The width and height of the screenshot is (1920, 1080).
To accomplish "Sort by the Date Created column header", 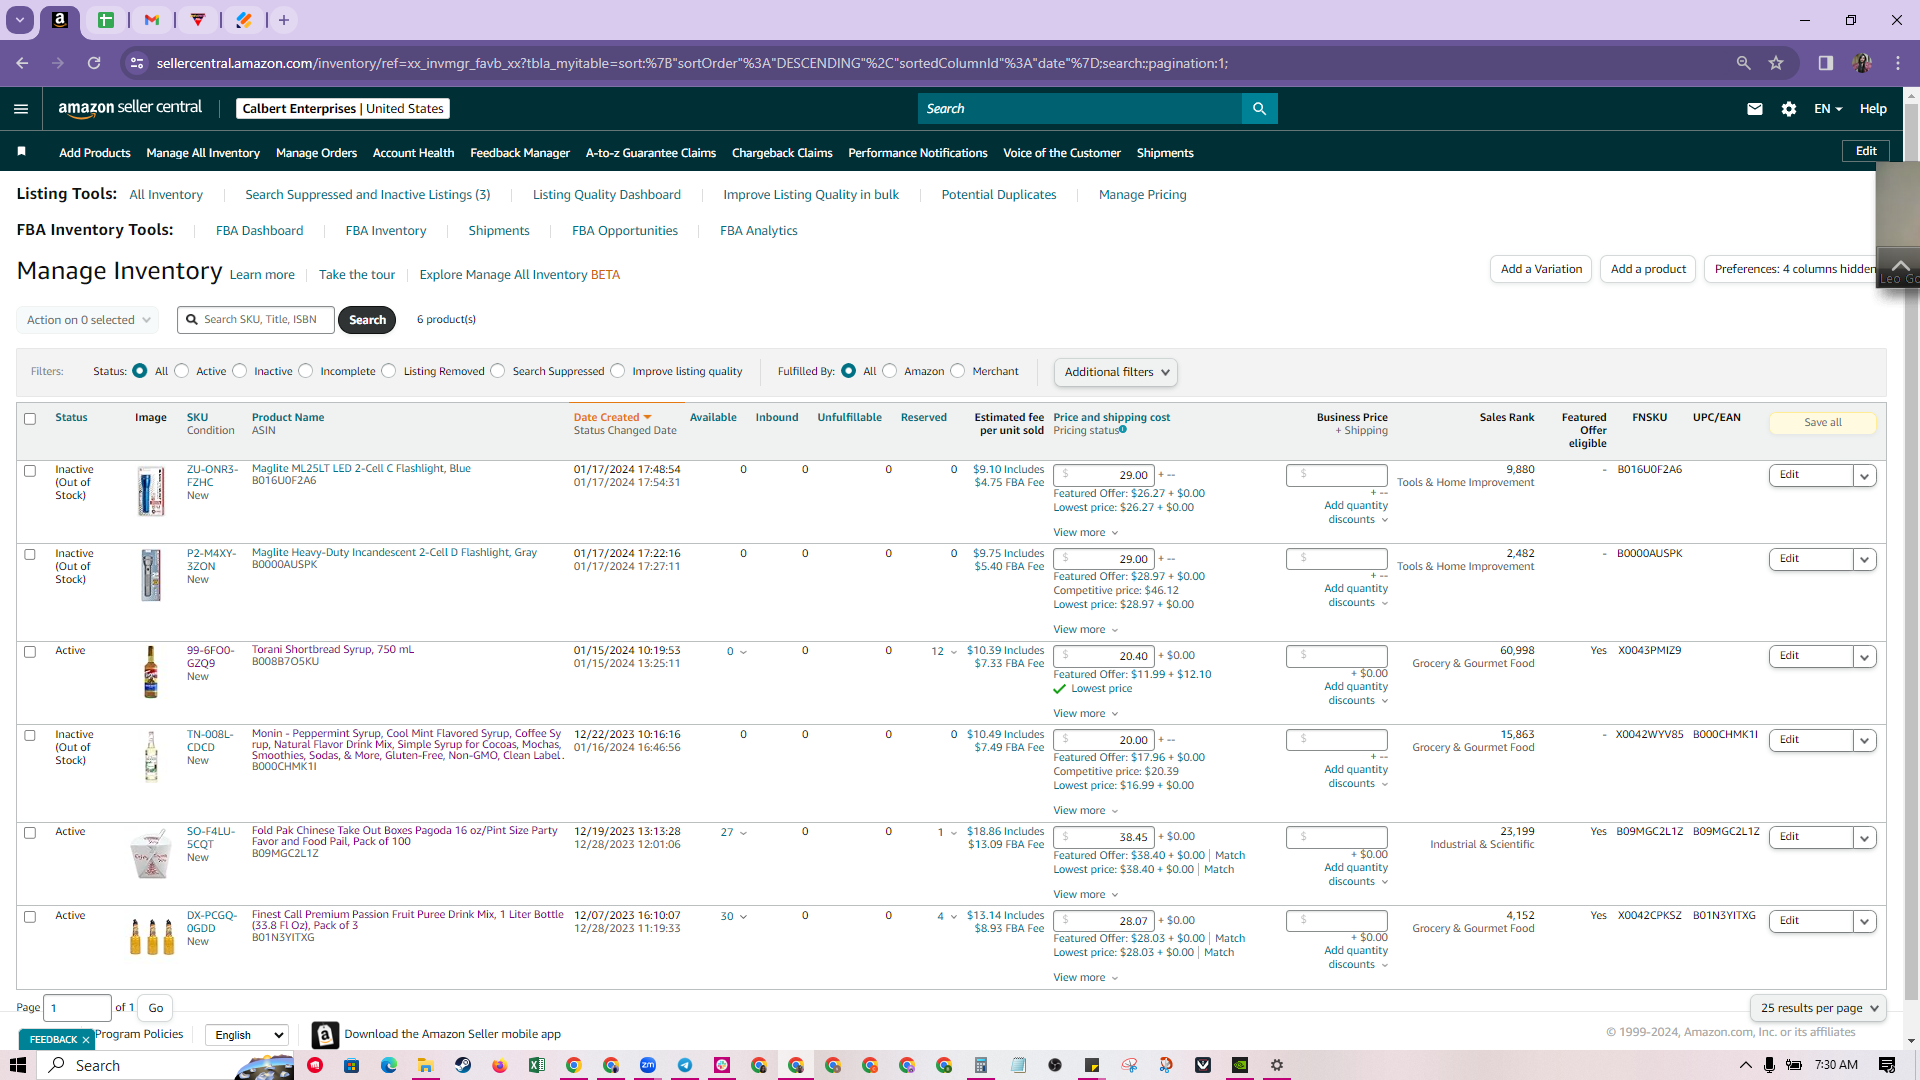I will (x=612, y=418).
